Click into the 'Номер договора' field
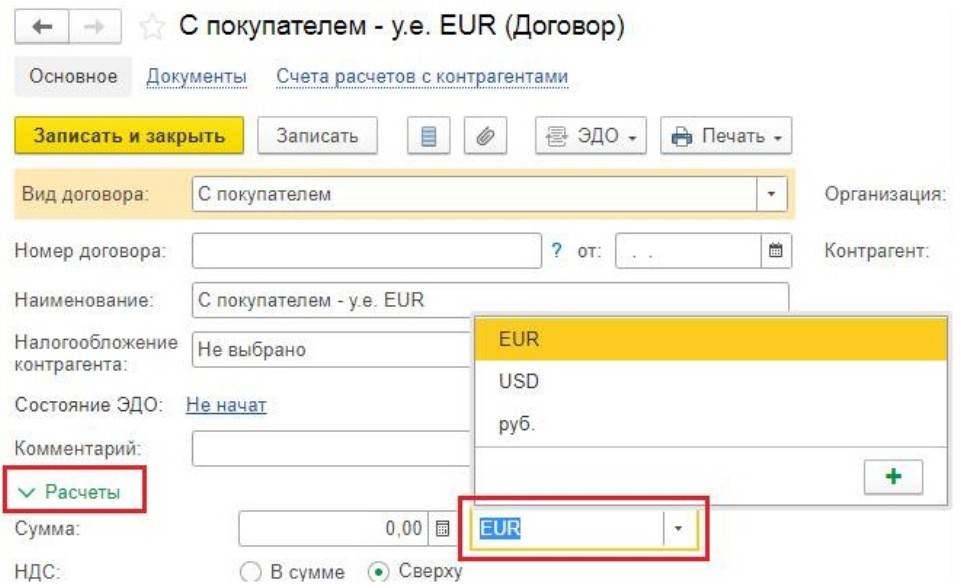 (x=366, y=251)
